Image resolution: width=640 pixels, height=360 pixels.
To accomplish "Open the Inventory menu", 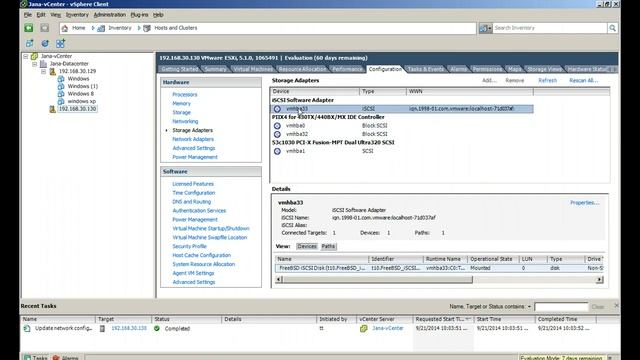I will pos(77,15).
